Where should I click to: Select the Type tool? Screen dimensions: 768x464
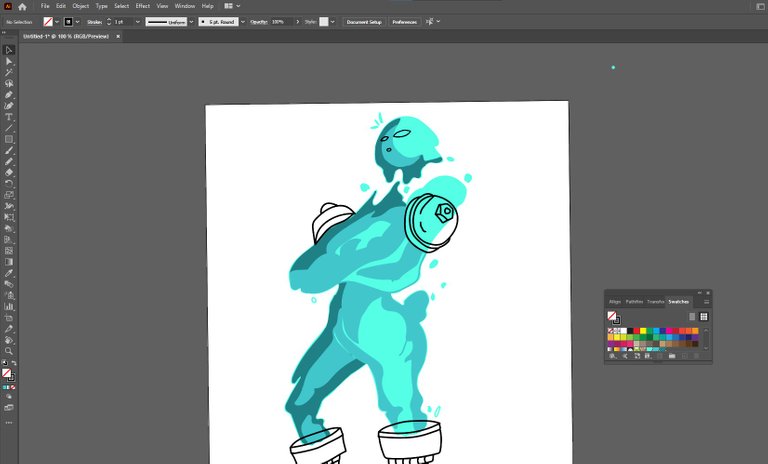tap(9, 117)
